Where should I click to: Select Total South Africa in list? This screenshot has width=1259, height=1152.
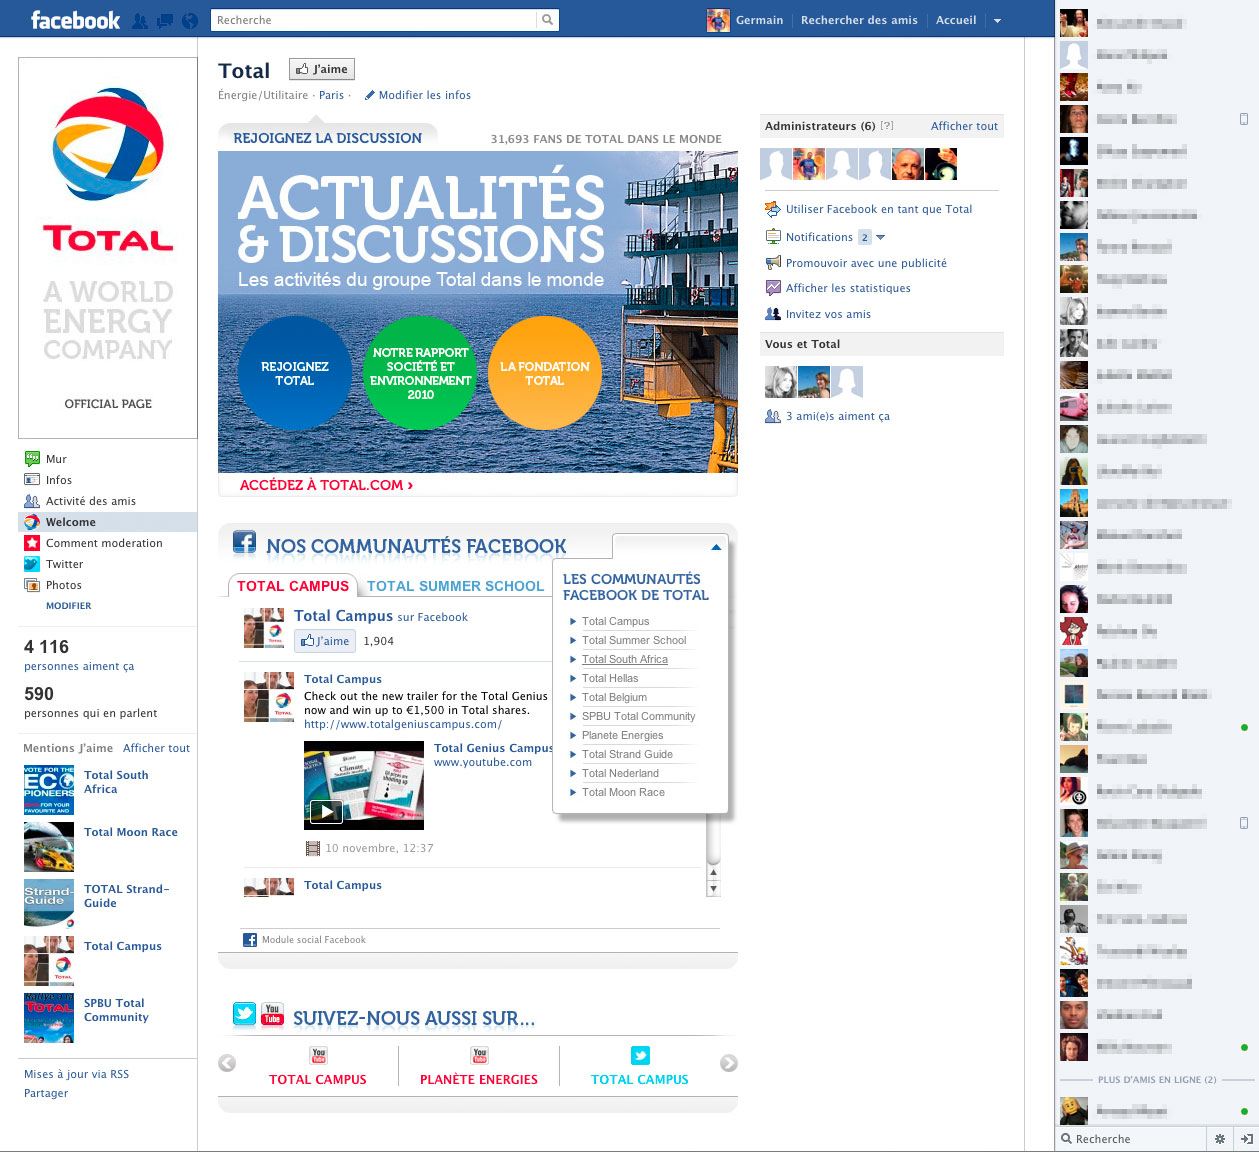click(625, 659)
